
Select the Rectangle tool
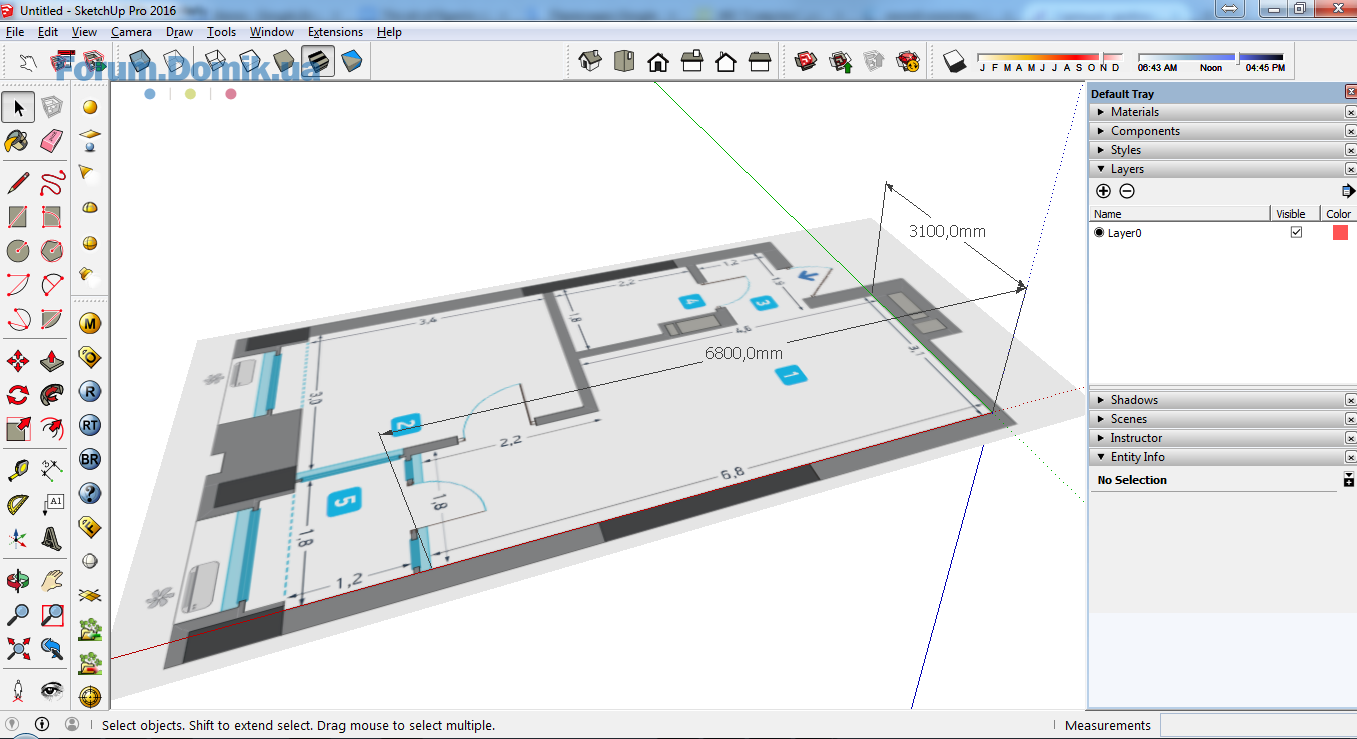click(18, 217)
